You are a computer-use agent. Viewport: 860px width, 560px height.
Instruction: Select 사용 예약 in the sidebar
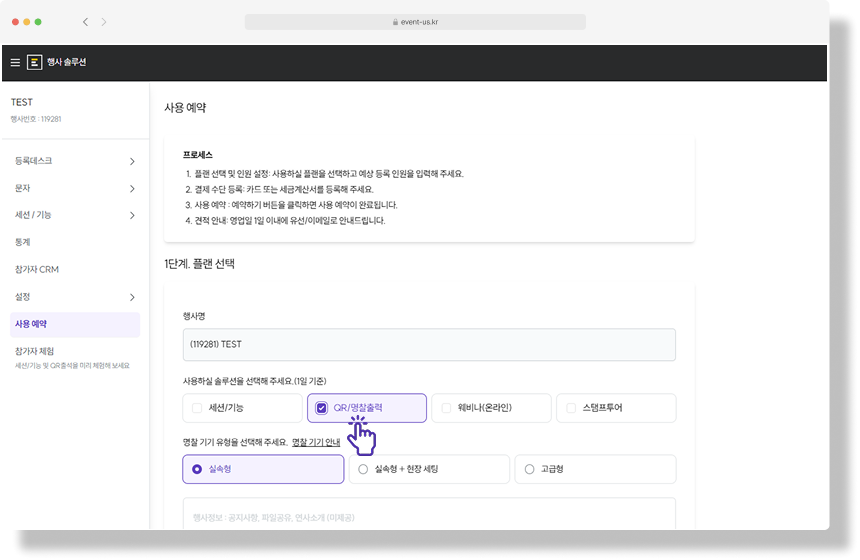(x=75, y=325)
